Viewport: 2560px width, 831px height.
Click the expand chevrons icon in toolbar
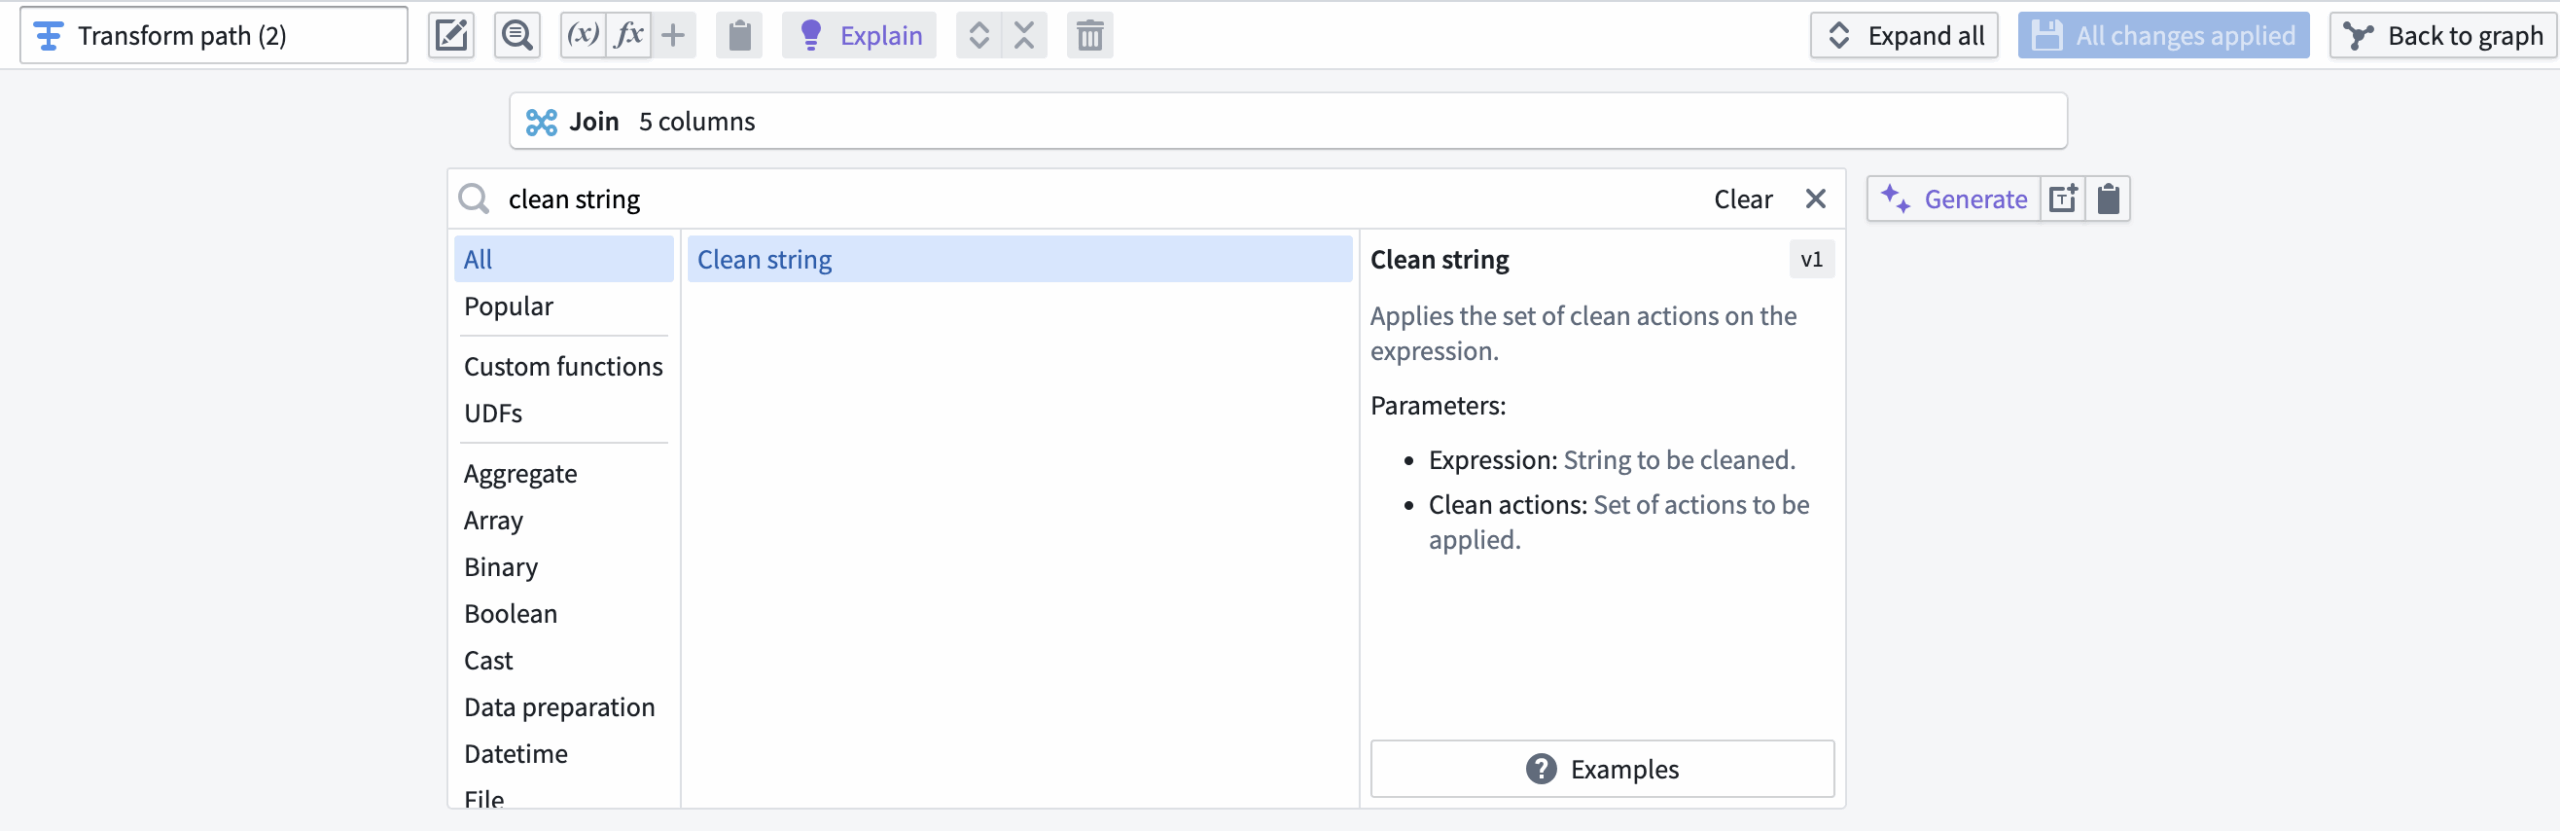979,36
